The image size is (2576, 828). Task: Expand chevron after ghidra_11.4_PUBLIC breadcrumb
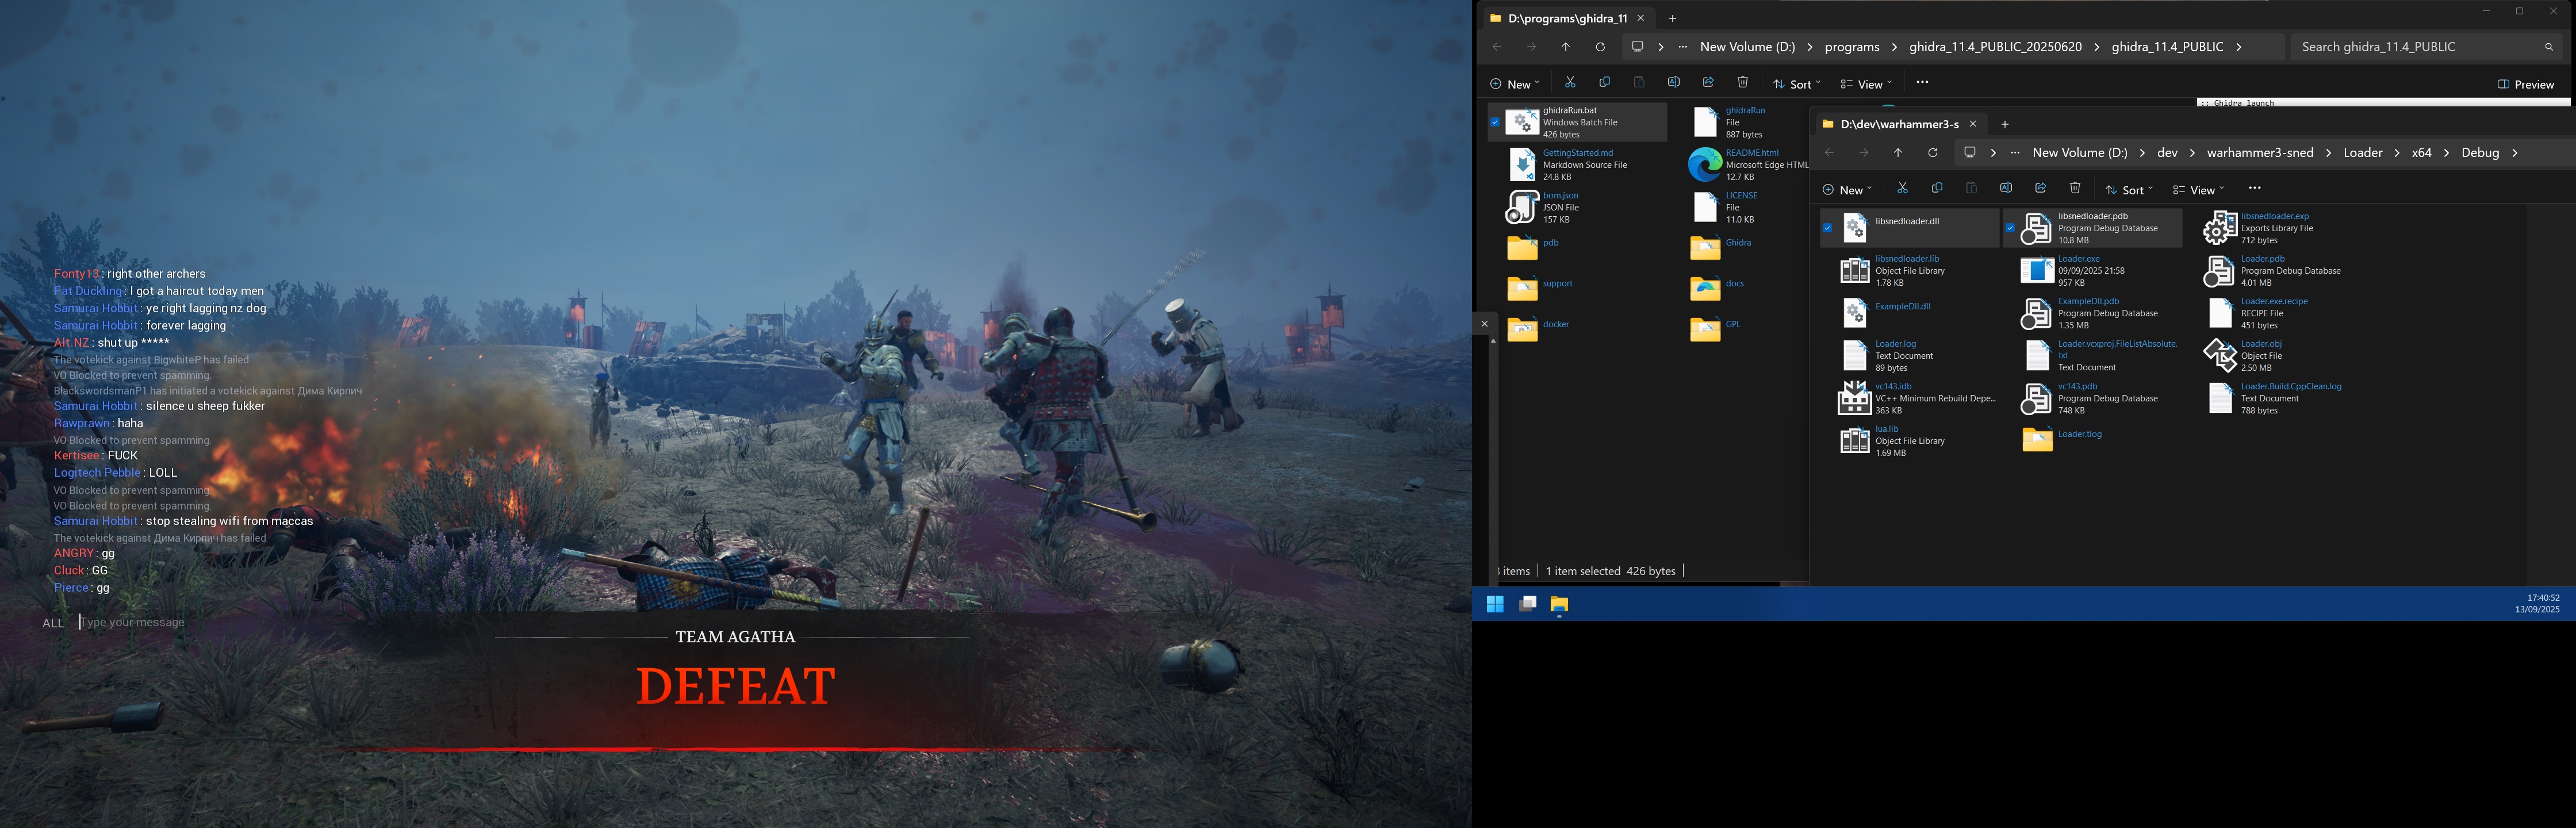click(x=2239, y=47)
